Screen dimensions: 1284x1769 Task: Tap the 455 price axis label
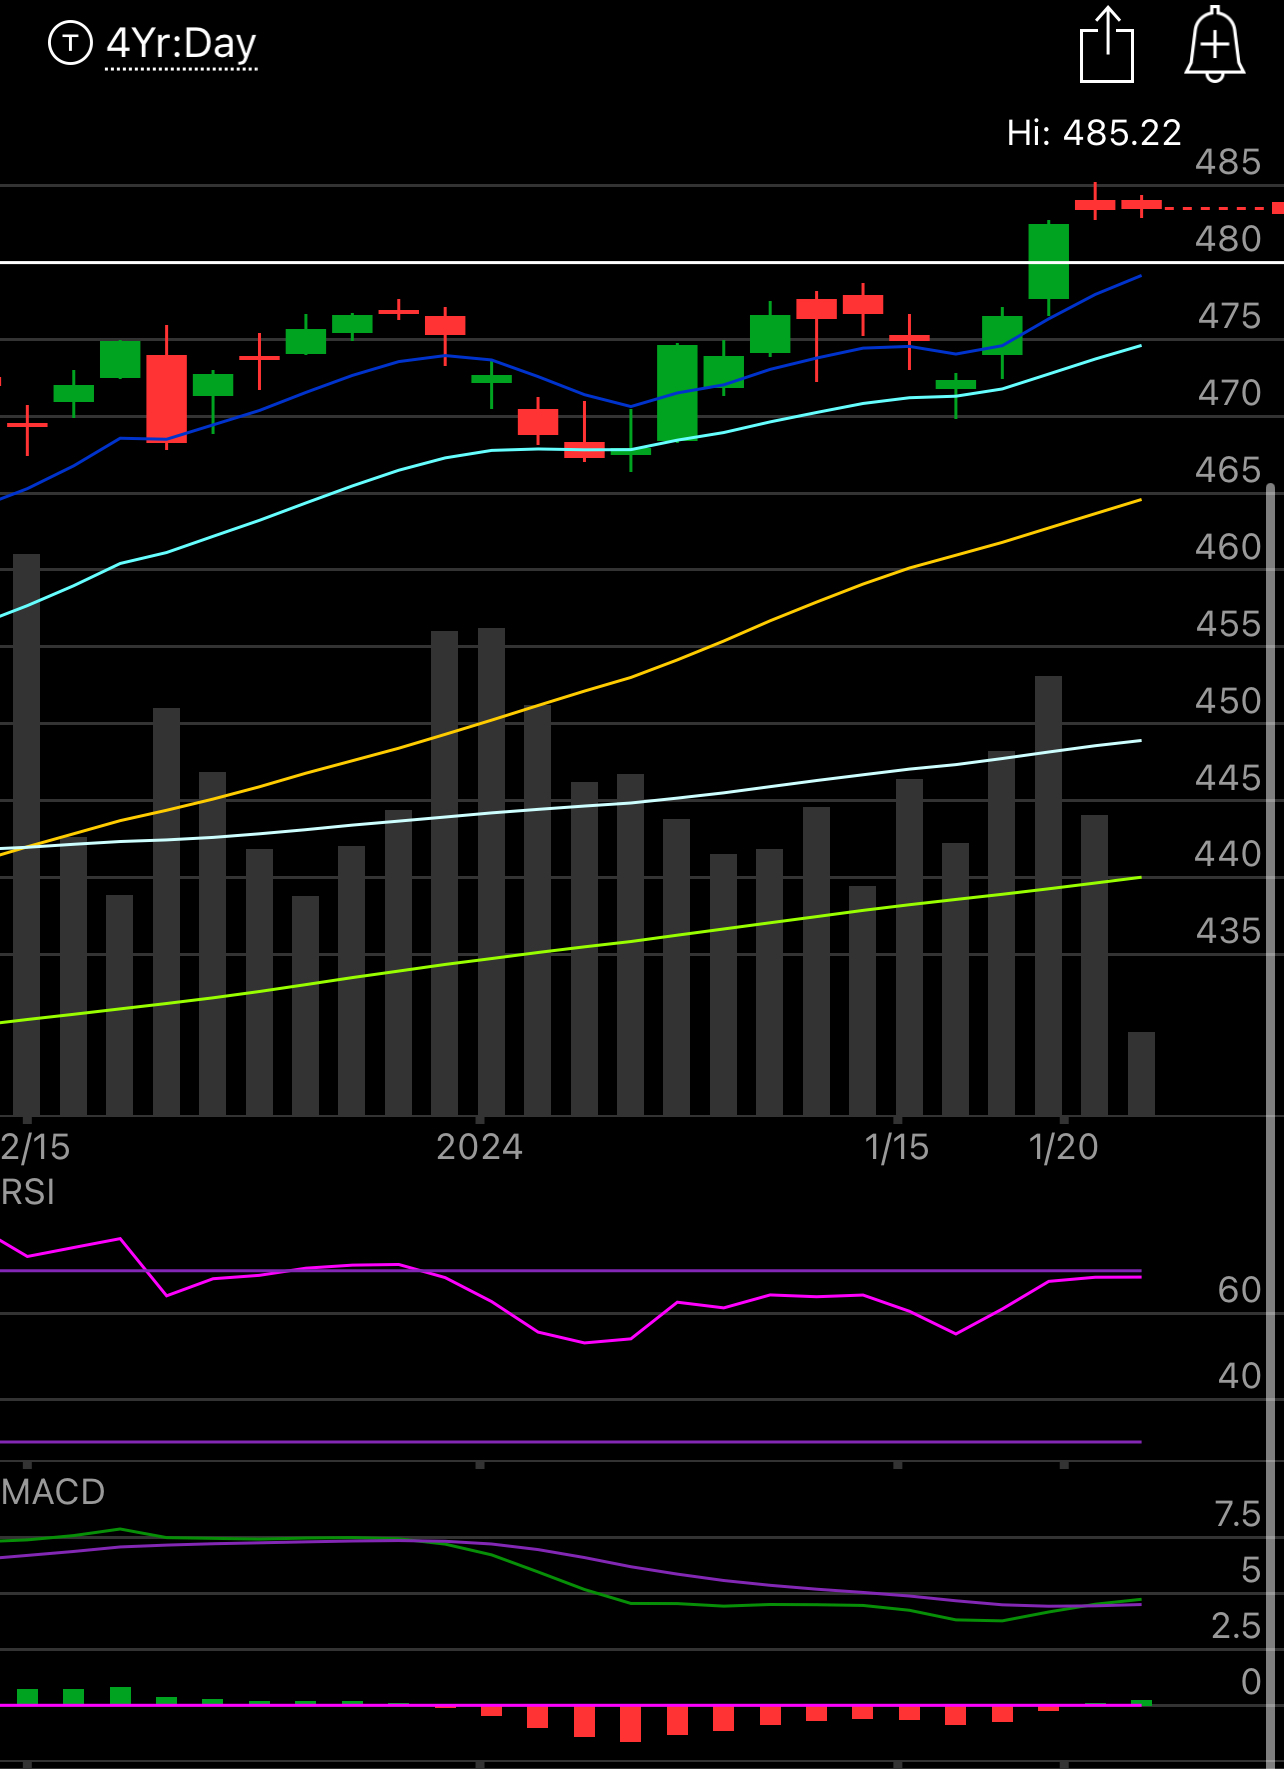pos(1228,623)
